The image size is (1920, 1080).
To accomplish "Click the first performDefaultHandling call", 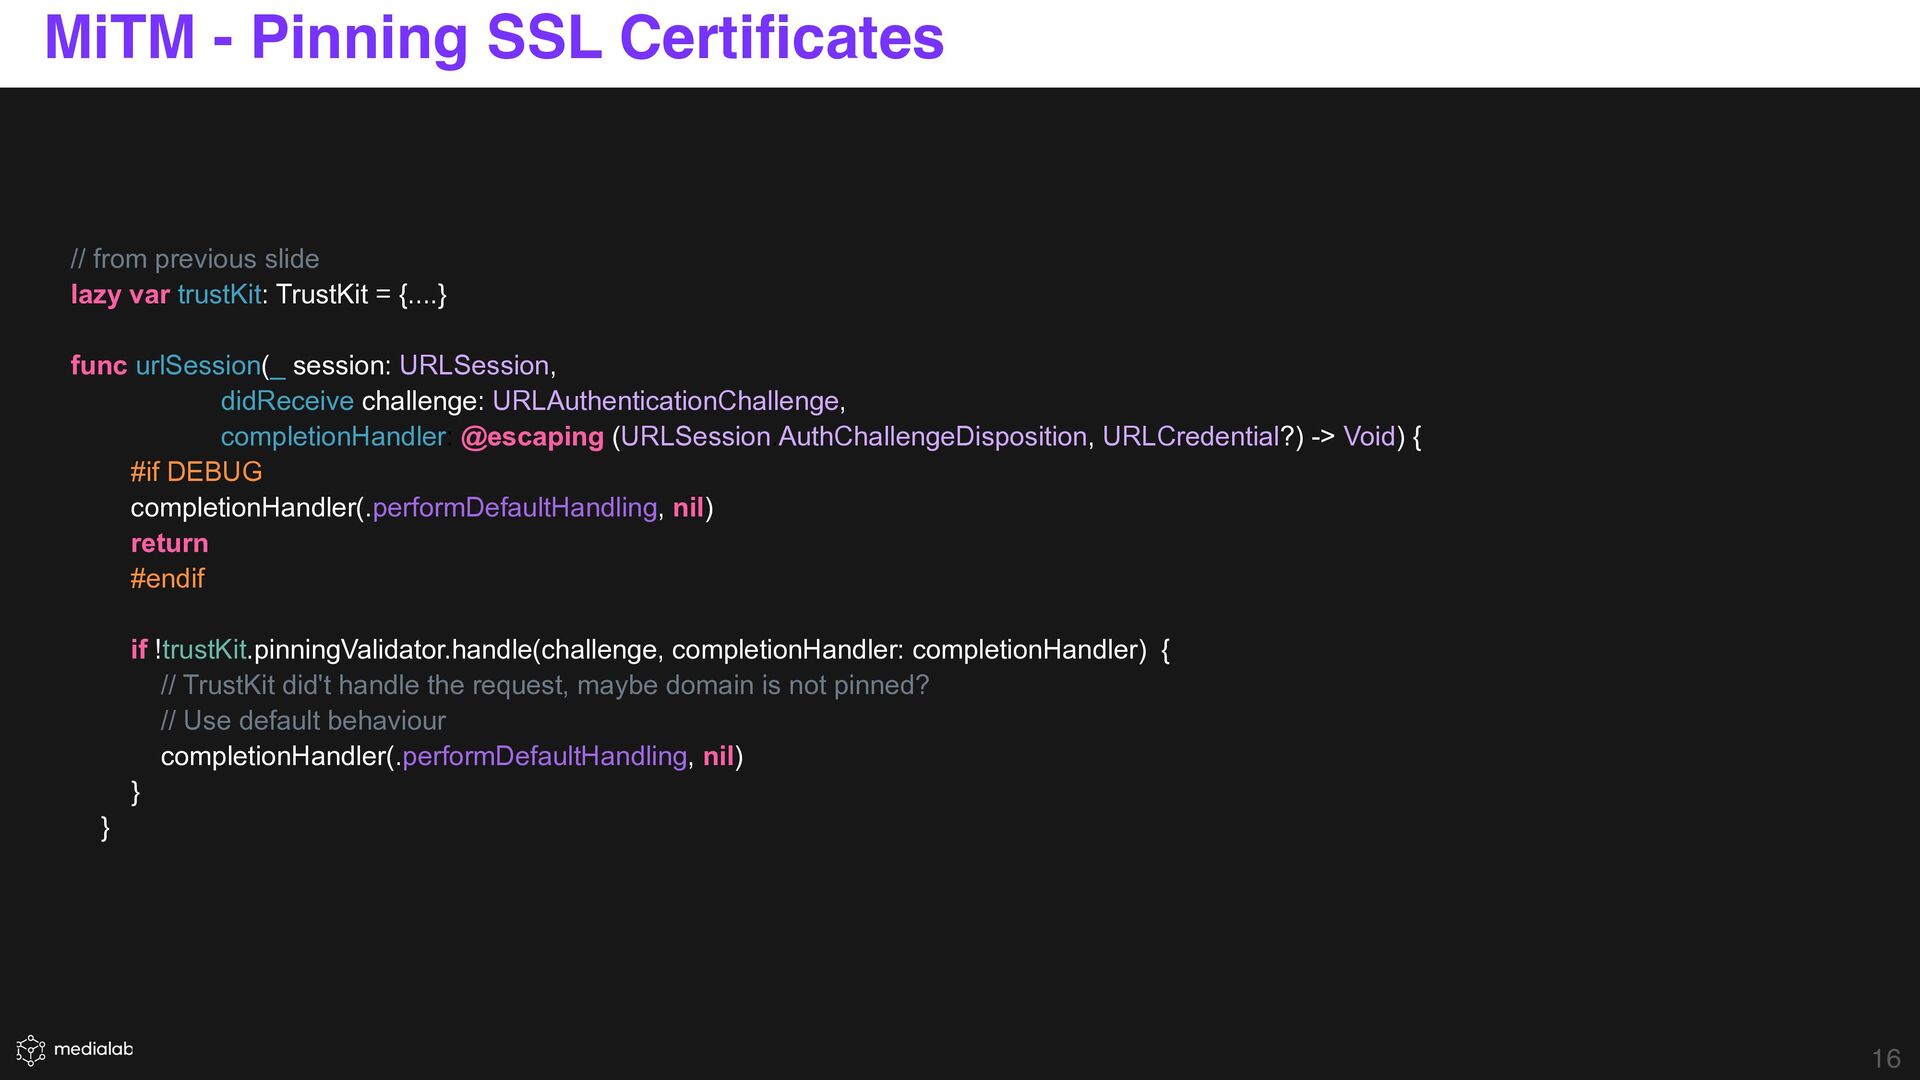I will 514,508.
